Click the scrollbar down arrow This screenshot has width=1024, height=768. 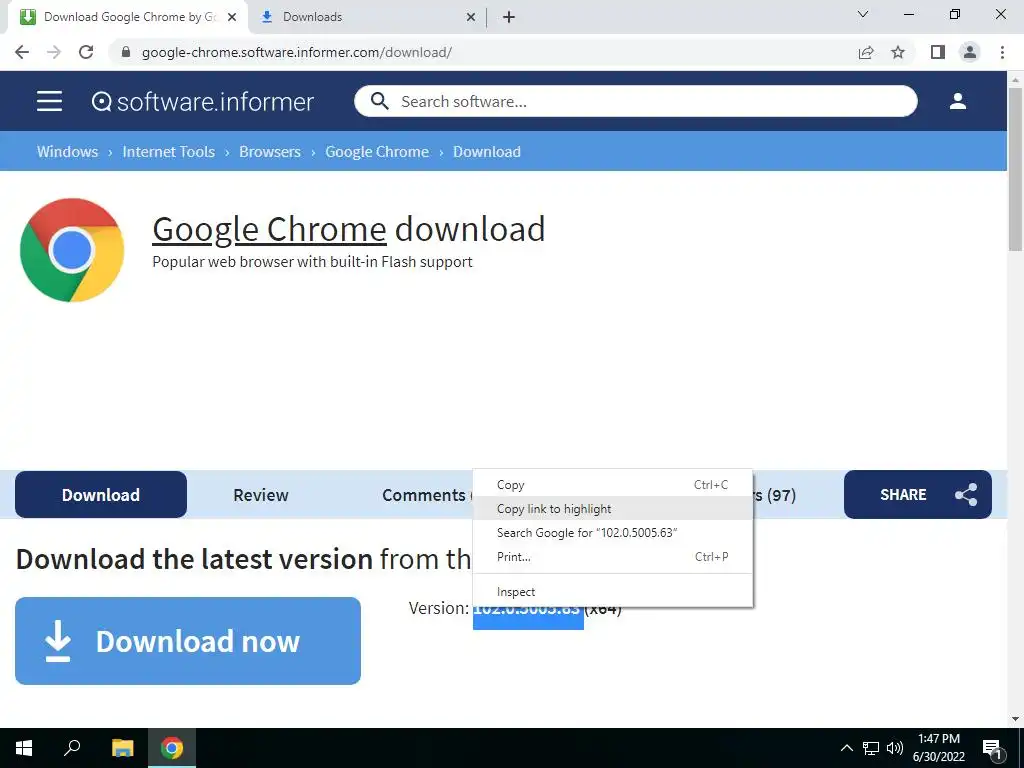[x=1015, y=719]
